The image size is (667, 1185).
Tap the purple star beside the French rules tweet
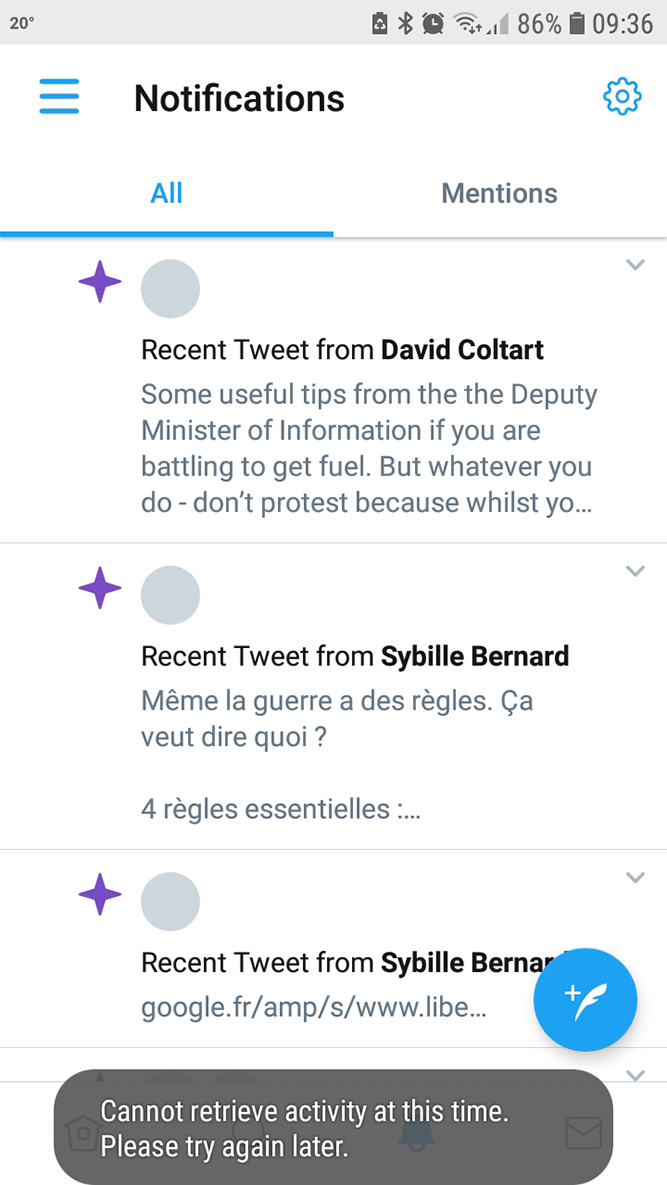click(x=100, y=588)
